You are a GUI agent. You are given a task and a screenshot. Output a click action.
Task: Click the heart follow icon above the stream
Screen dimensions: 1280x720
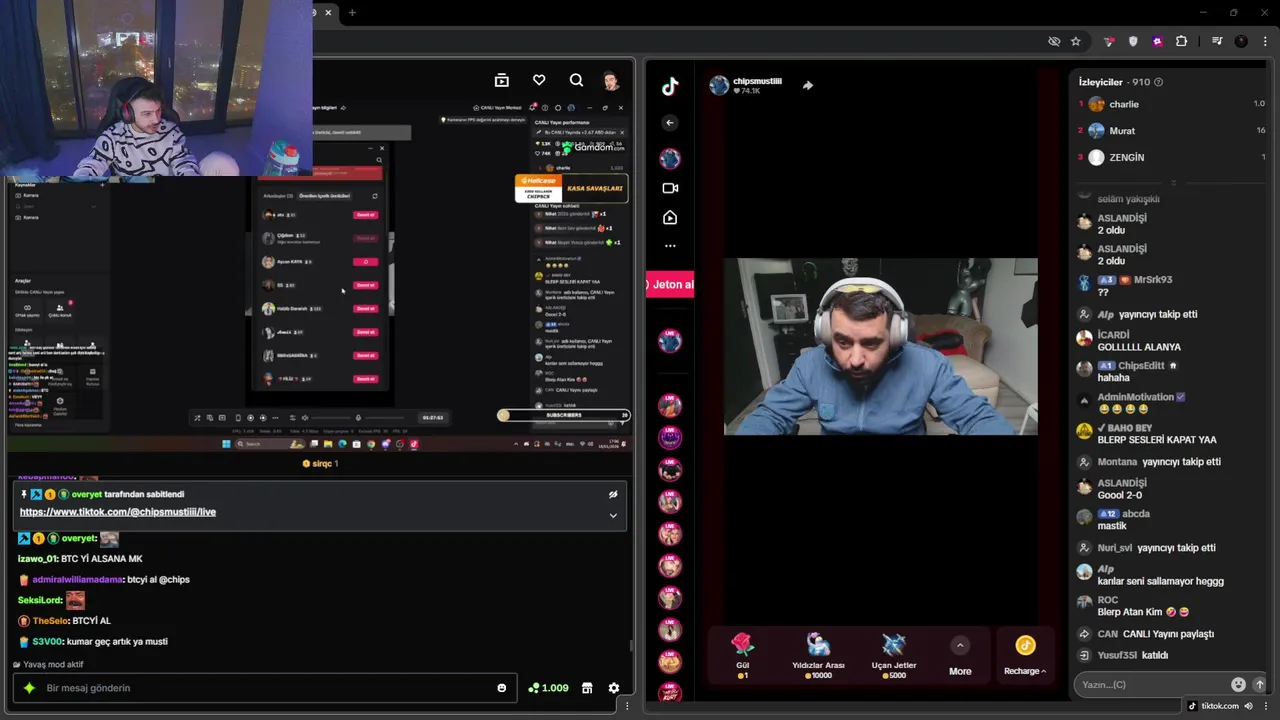tap(539, 80)
